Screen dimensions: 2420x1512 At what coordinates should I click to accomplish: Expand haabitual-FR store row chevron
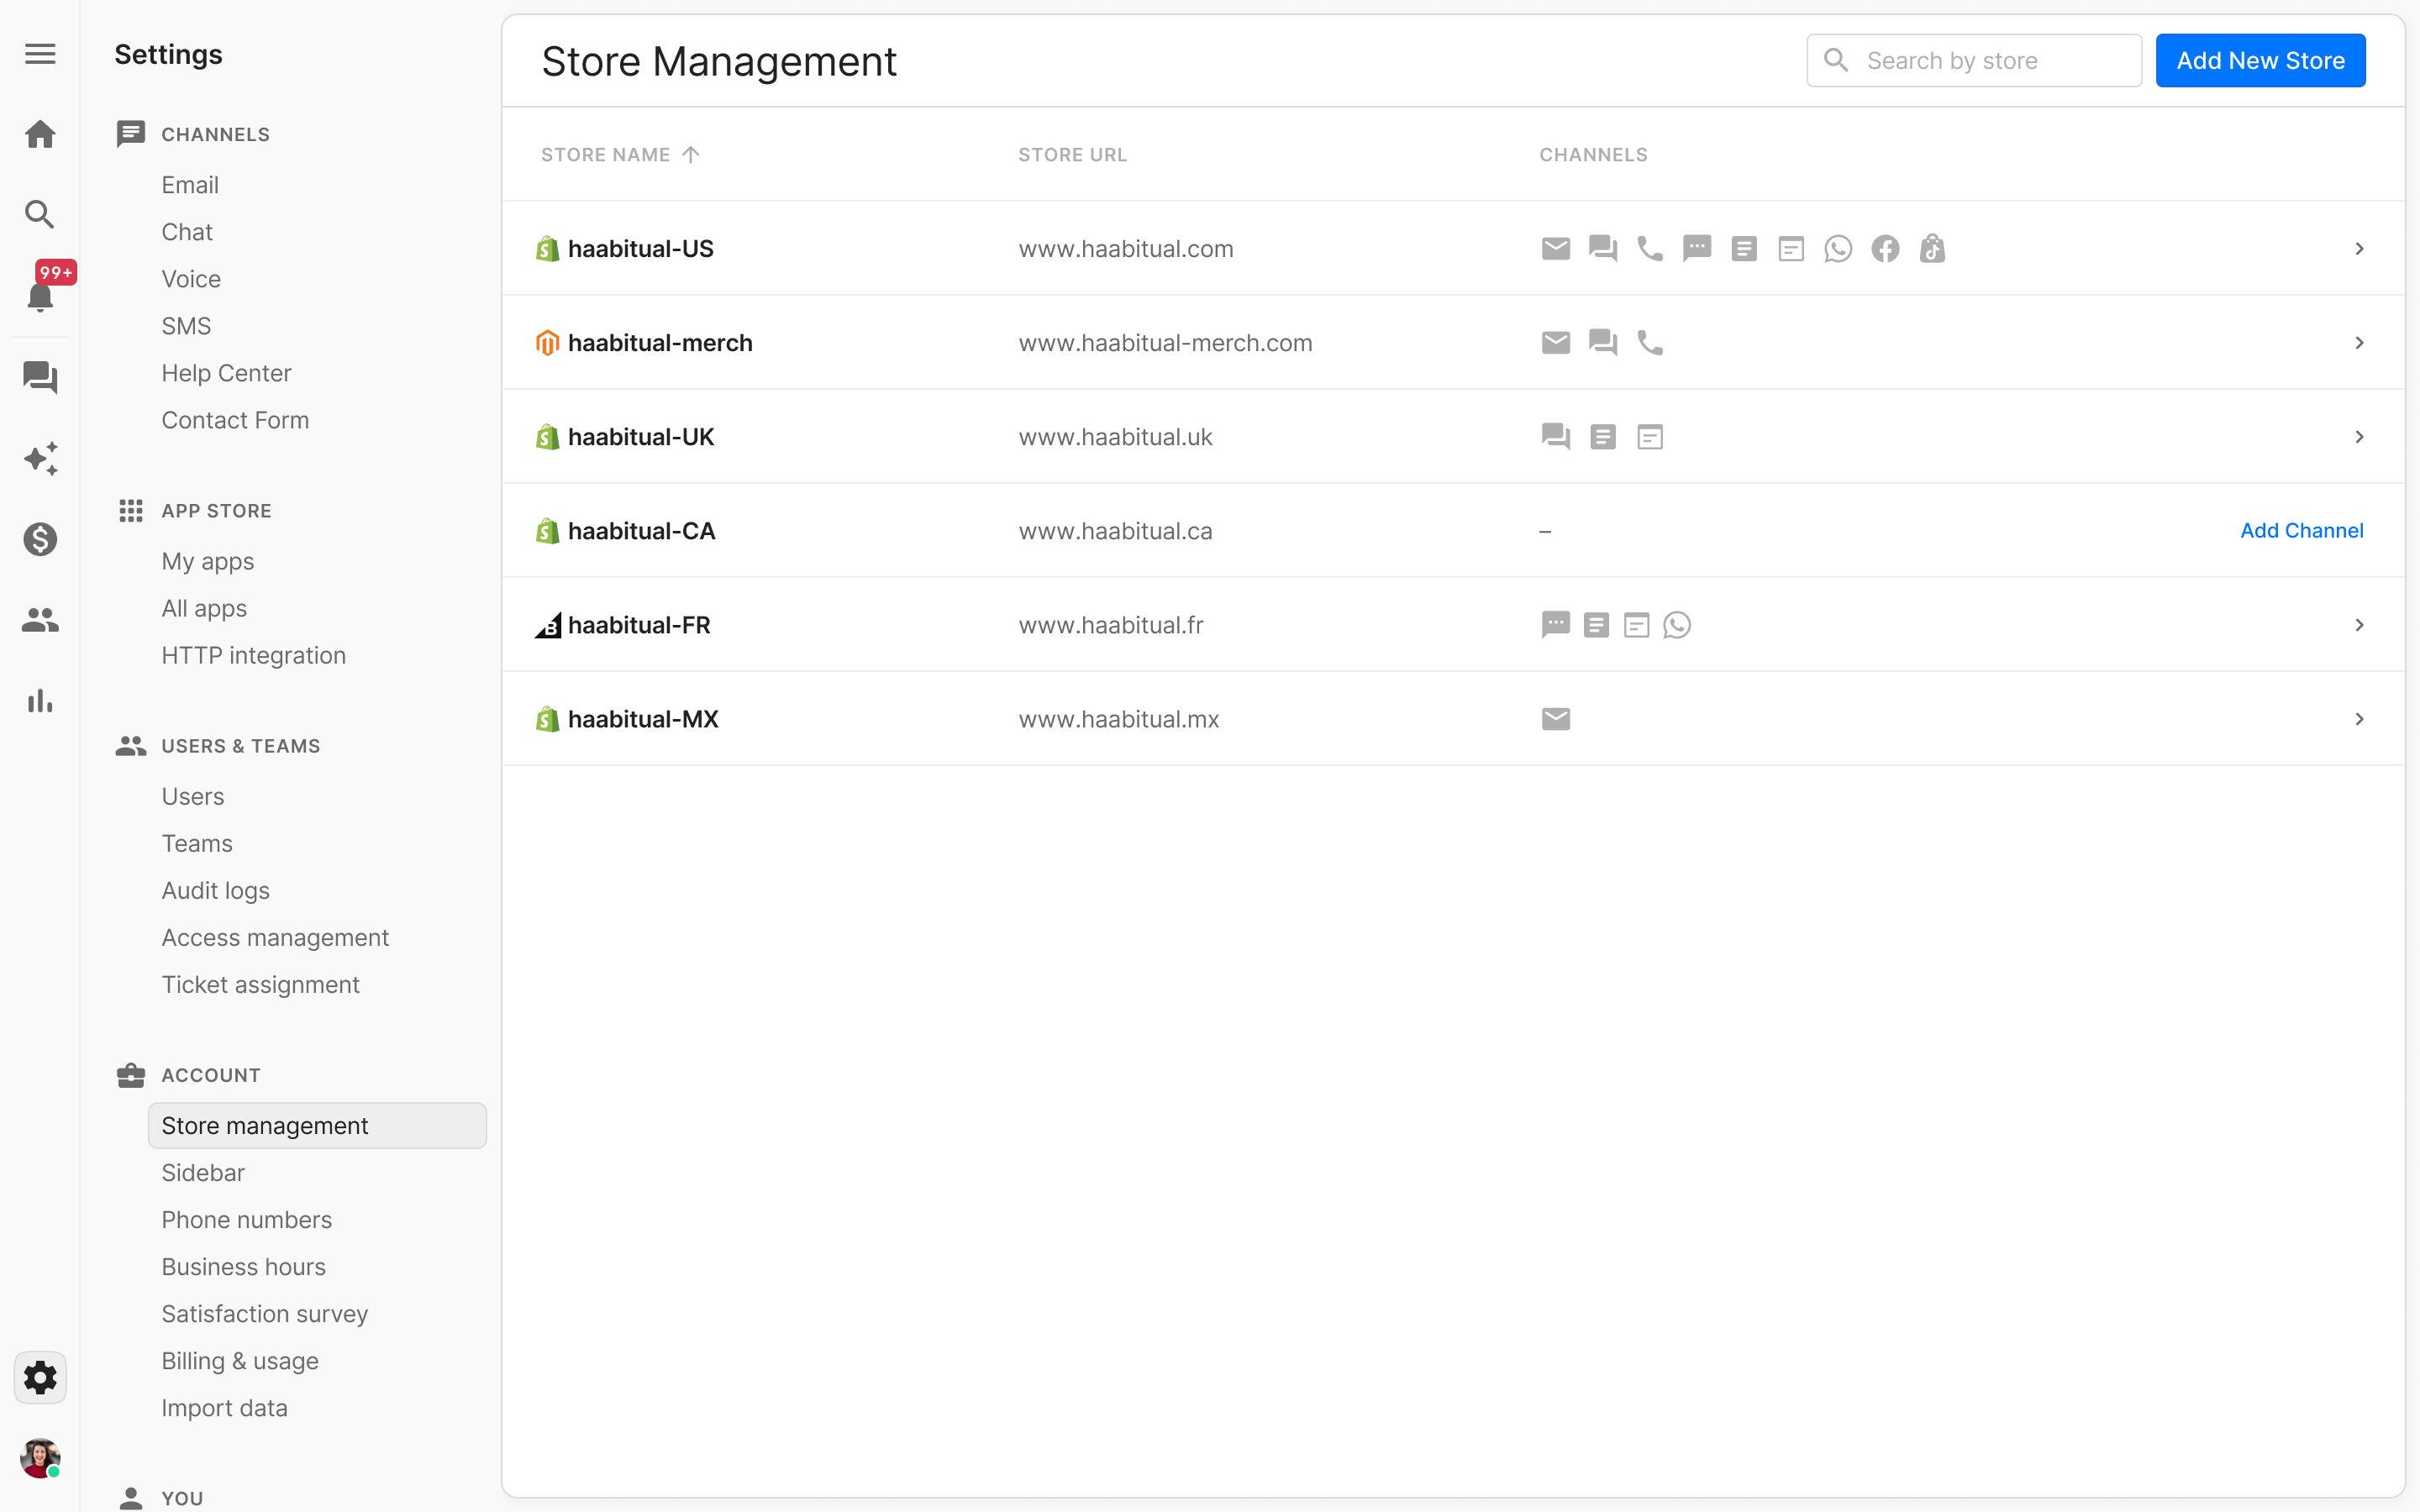pyautogui.click(x=2359, y=625)
